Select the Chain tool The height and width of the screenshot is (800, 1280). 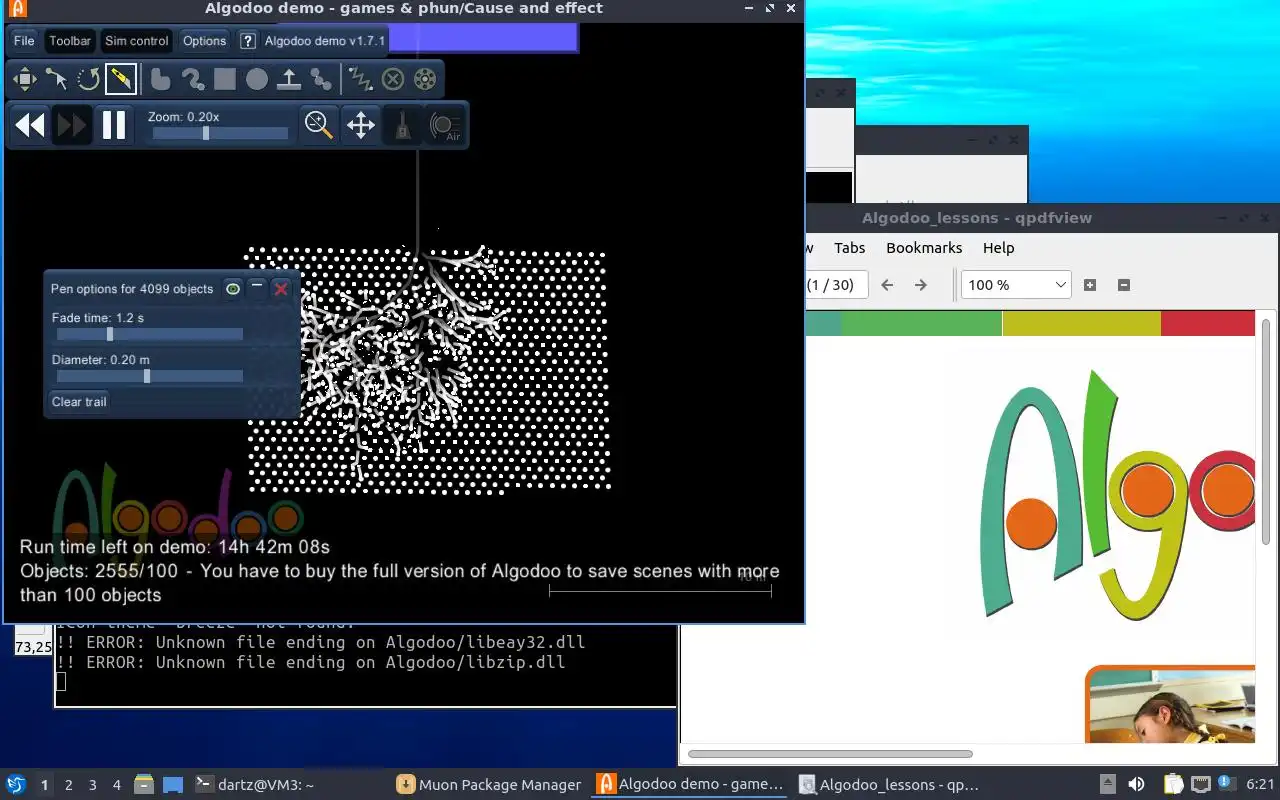pos(321,78)
